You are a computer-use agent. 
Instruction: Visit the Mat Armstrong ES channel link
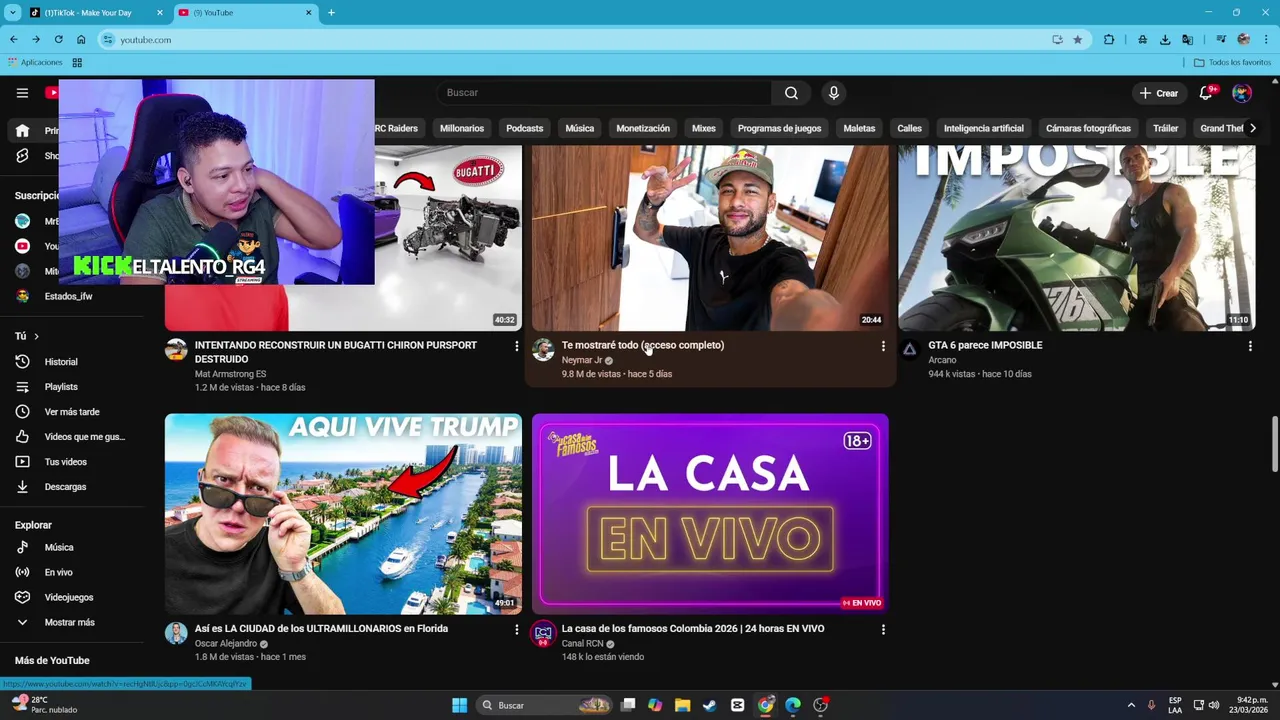coord(230,374)
